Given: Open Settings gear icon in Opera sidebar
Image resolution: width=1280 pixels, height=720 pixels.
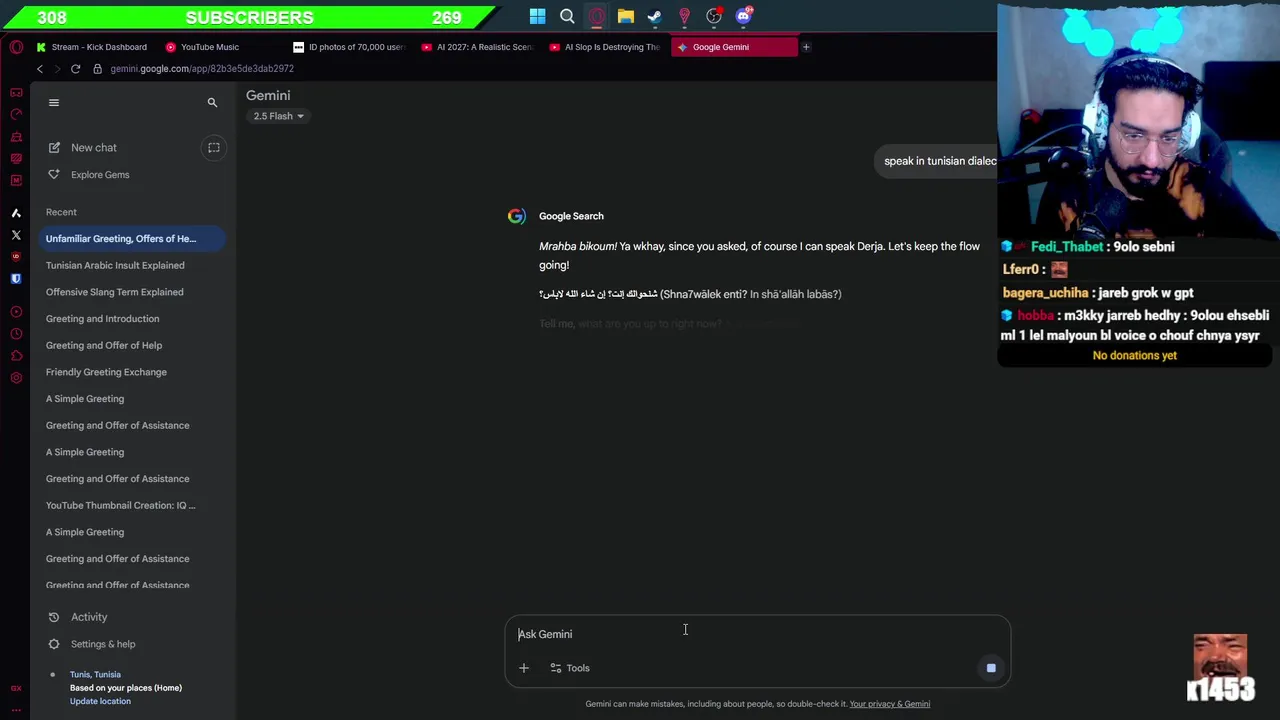Looking at the screenshot, I should pos(16,377).
